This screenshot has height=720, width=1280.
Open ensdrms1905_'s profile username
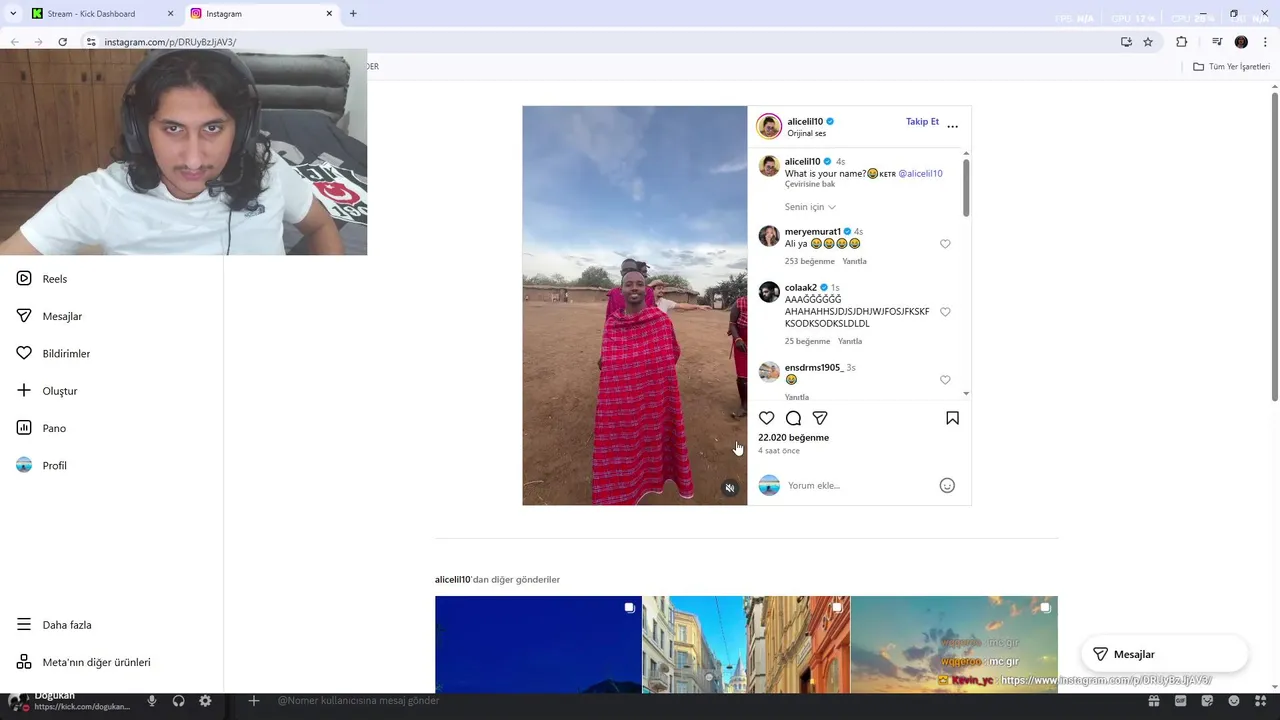coord(814,368)
